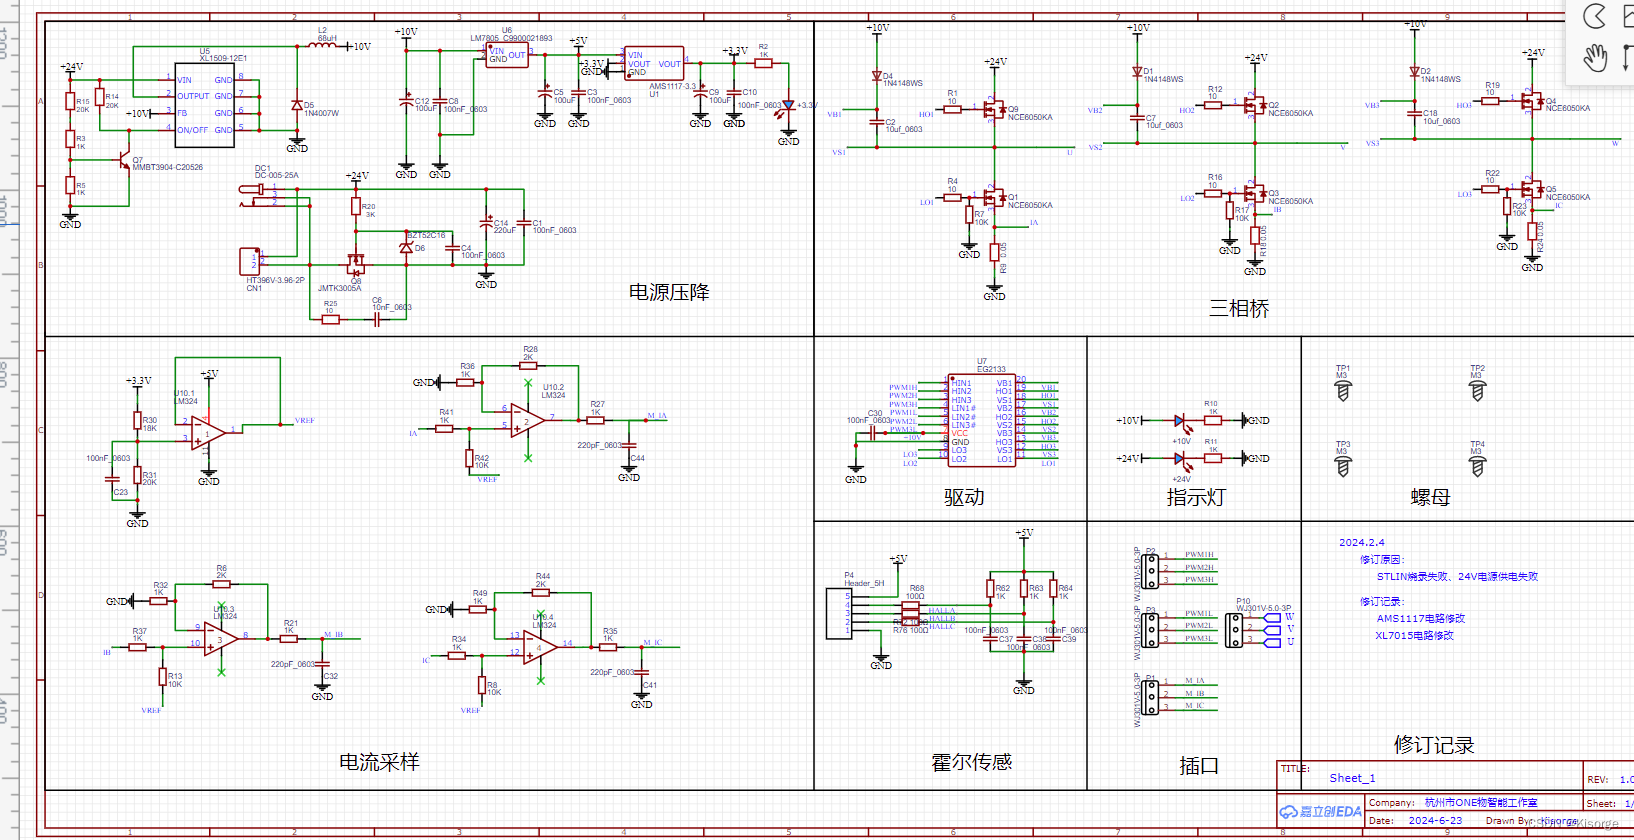Select the U10.2 LM324 op-amp symbol
The height and width of the screenshot is (840, 1634).
click(x=528, y=421)
